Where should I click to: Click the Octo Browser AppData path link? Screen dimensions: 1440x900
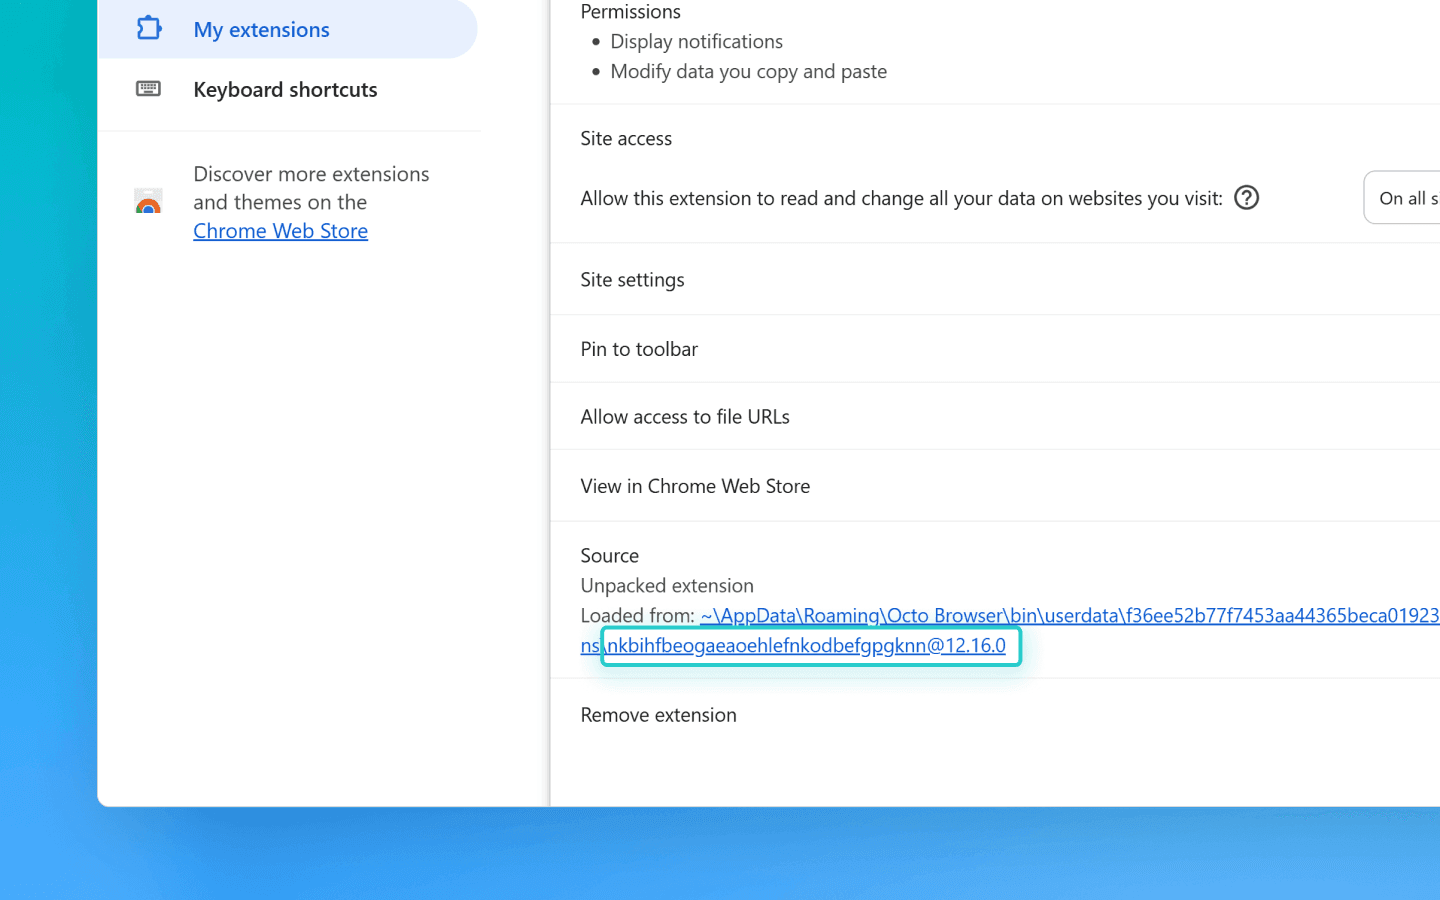(1000, 615)
